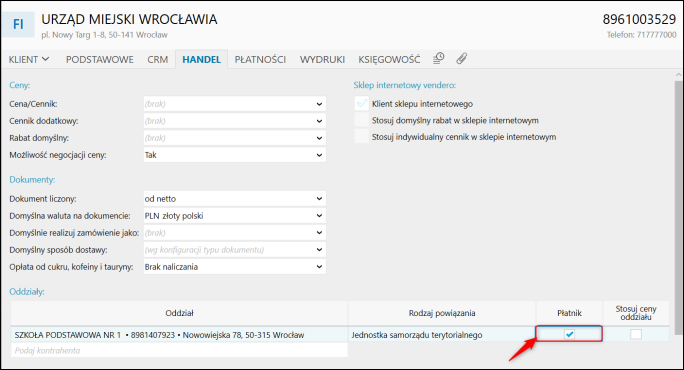This screenshot has height=370, width=684.
Task: Open the Dokument liczony dropdown
Action: pos(235,199)
